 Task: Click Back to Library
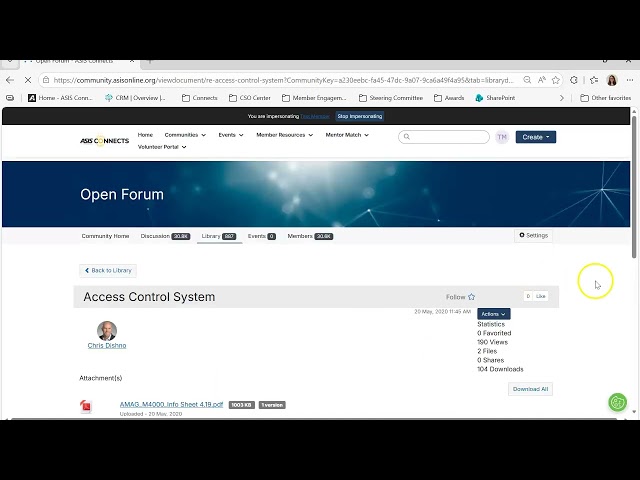coord(108,270)
